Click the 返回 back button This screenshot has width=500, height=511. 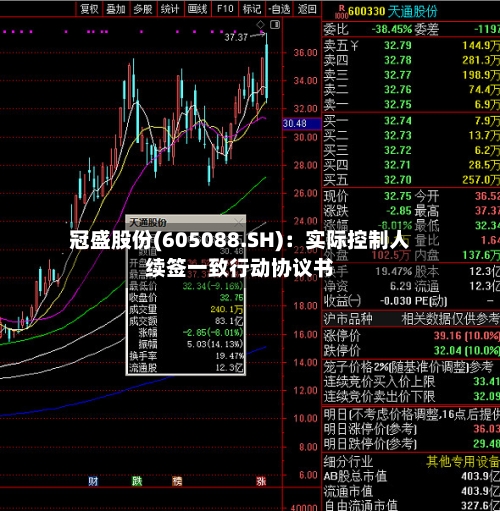tap(307, 9)
